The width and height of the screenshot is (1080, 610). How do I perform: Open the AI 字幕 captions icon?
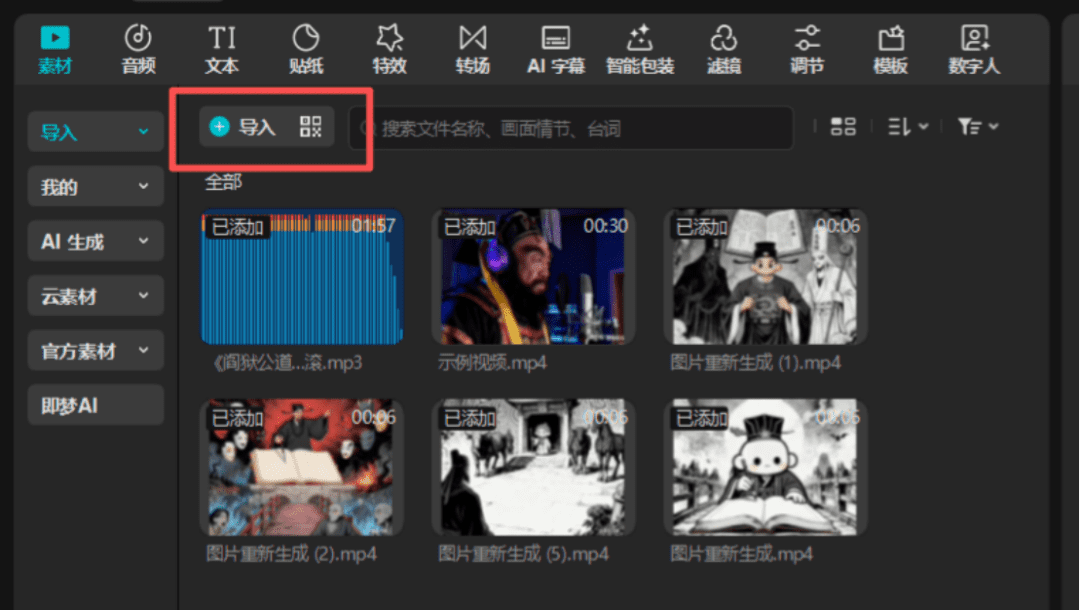coord(556,40)
